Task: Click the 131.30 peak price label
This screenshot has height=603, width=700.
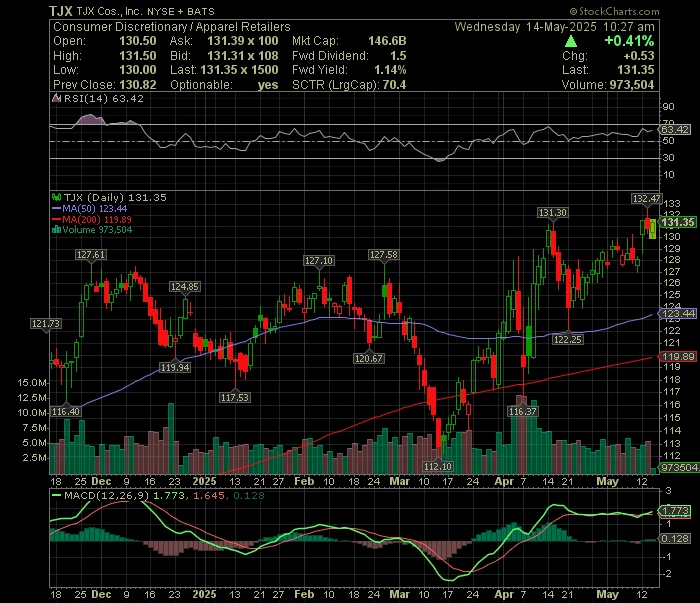Action: pos(553,212)
